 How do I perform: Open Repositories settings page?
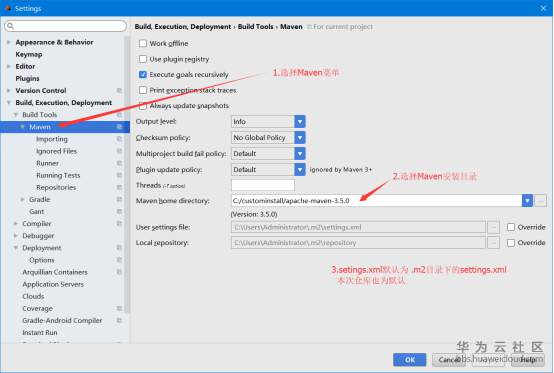(56, 188)
